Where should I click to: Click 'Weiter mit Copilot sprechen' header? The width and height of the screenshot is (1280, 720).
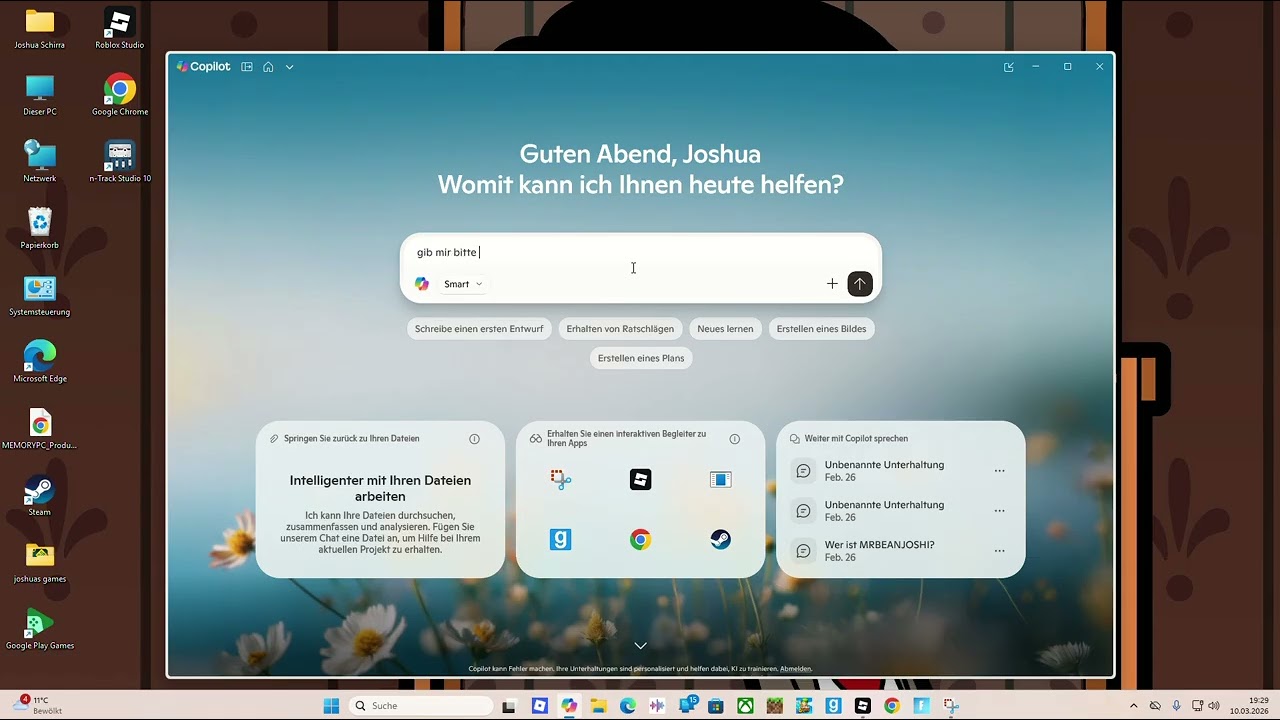(856, 439)
